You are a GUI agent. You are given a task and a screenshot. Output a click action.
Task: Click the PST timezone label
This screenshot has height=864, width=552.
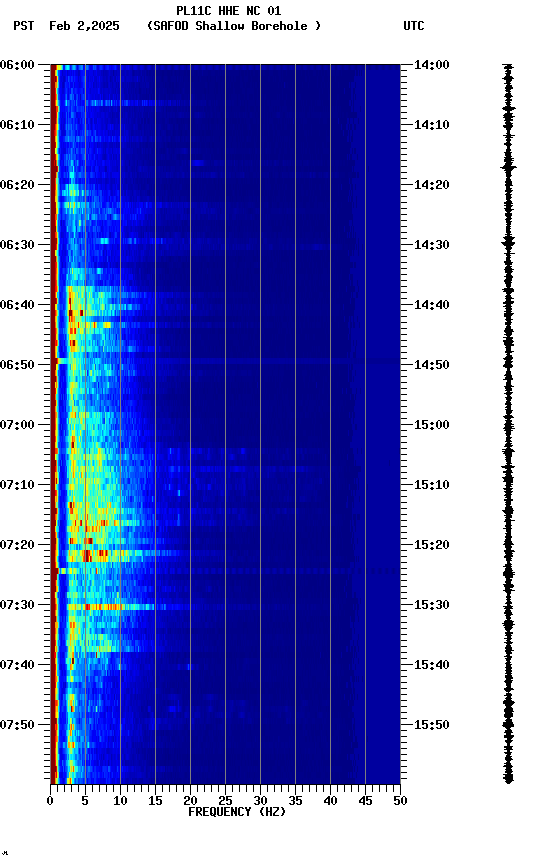click(24, 26)
